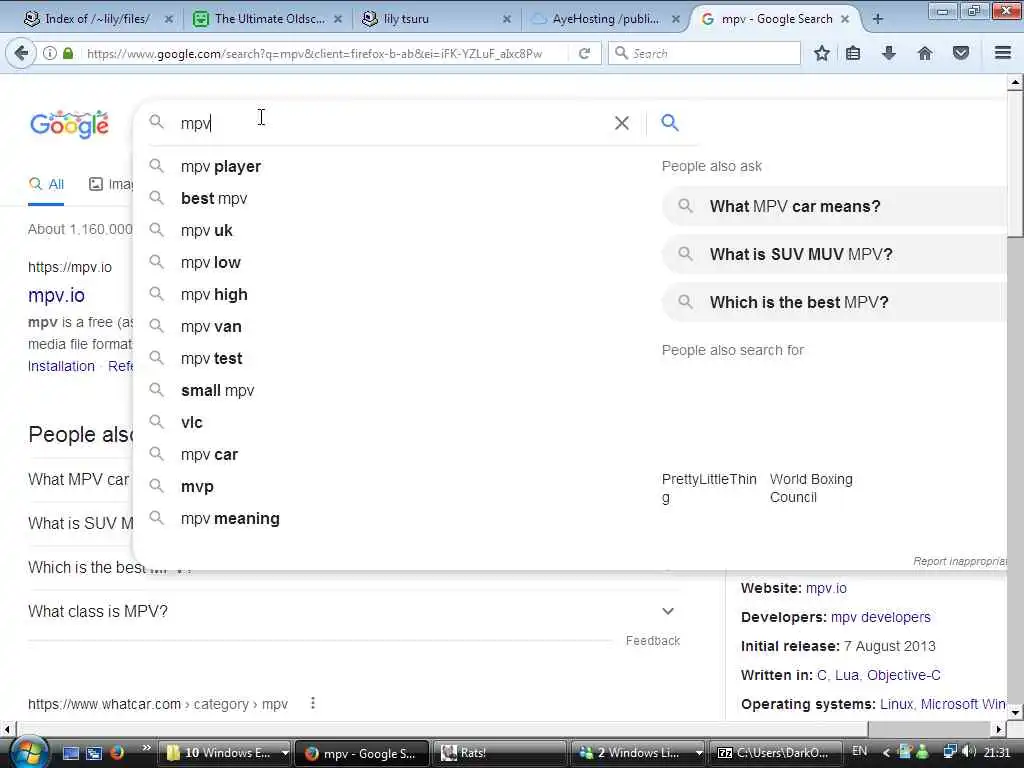The image size is (1024, 768).
Task: Switch to 'AyeHosting /publi...' tab
Action: point(605,19)
